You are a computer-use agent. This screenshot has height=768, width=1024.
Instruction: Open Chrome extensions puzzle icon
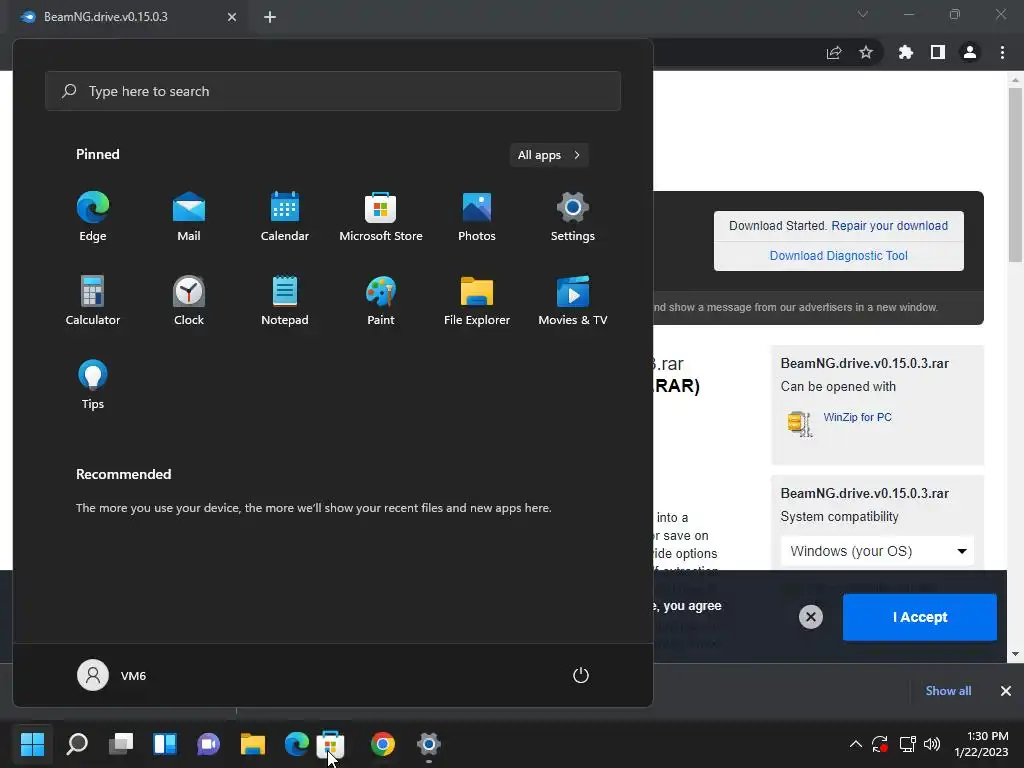(x=906, y=52)
